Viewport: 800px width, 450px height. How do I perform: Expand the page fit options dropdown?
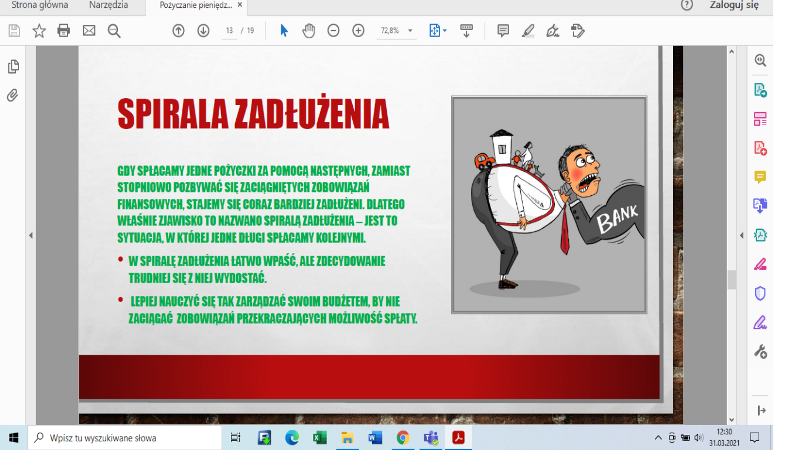click(x=438, y=31)
